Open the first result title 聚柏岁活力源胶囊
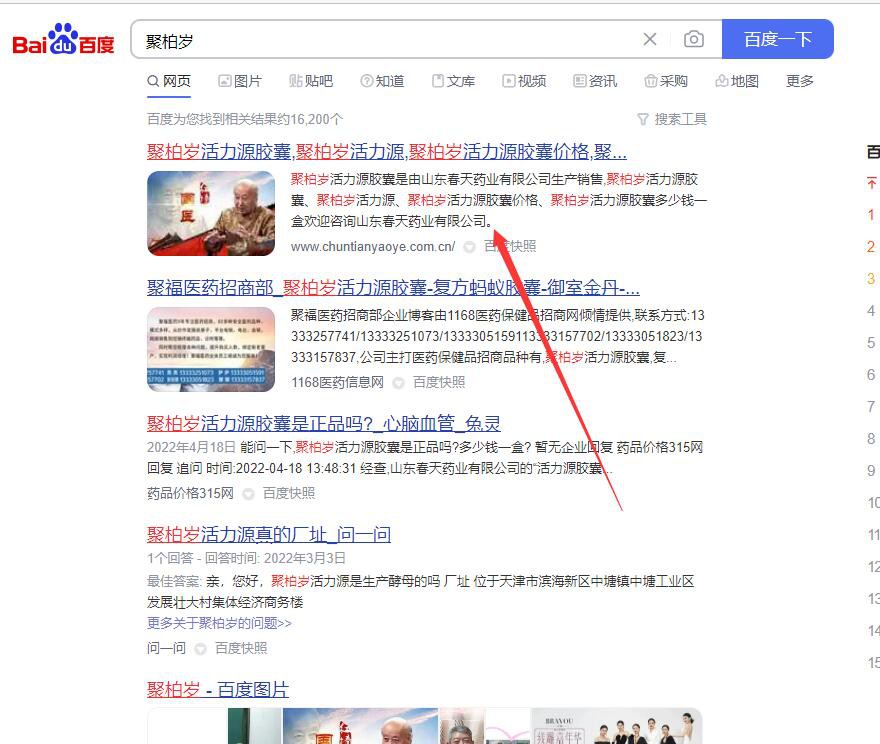Screen dimensions: 880x744 (387, 151)
